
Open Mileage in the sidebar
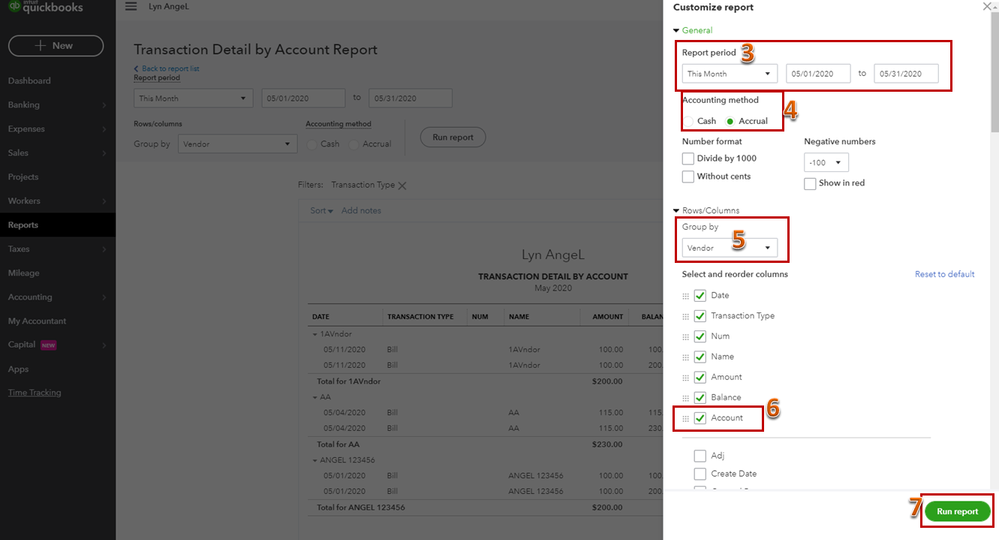coord(24,273)
